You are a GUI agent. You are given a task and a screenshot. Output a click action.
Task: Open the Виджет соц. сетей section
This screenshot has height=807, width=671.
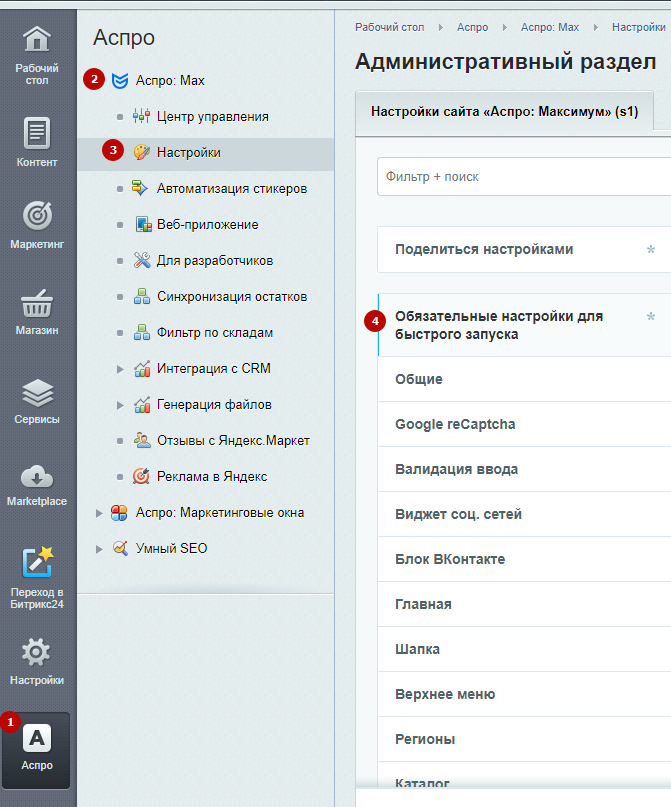524,514
